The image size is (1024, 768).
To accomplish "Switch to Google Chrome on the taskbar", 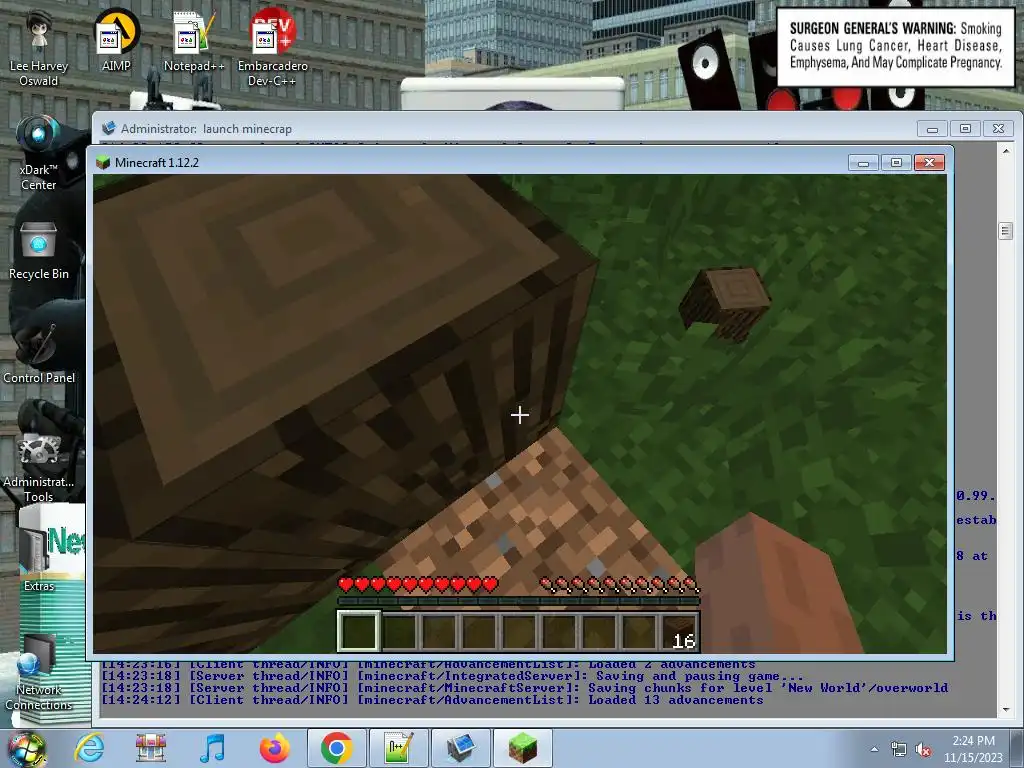I will coord(336,748).
